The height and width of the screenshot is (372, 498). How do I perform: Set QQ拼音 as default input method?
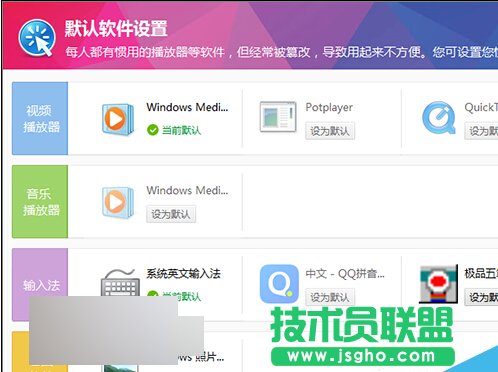[x=330, y=297]
